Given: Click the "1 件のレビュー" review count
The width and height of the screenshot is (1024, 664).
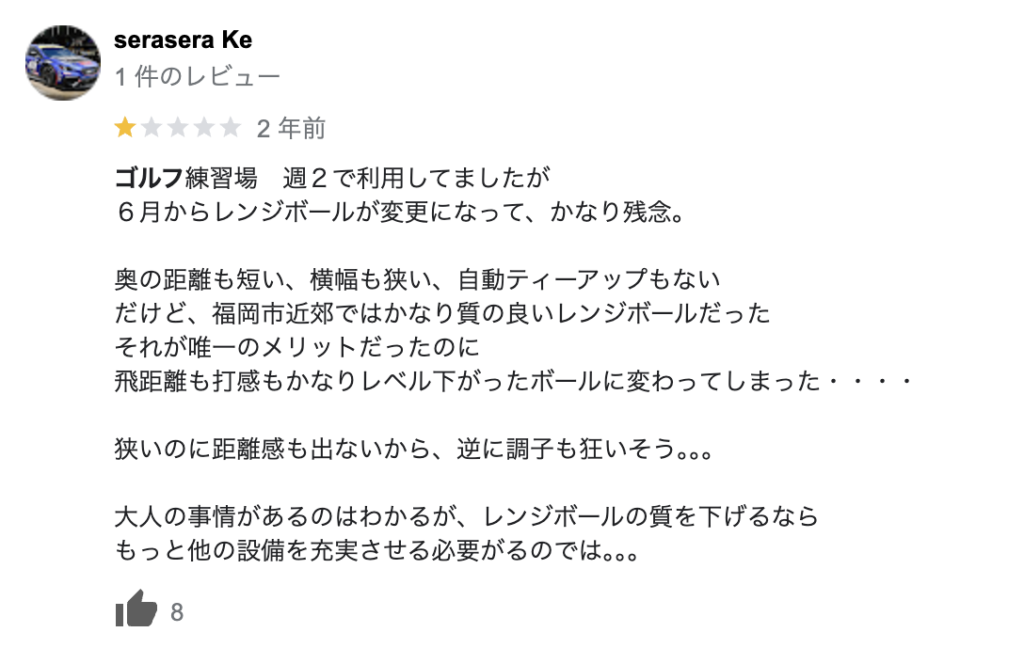Looking at the screenshot, I should coord(197,76).
